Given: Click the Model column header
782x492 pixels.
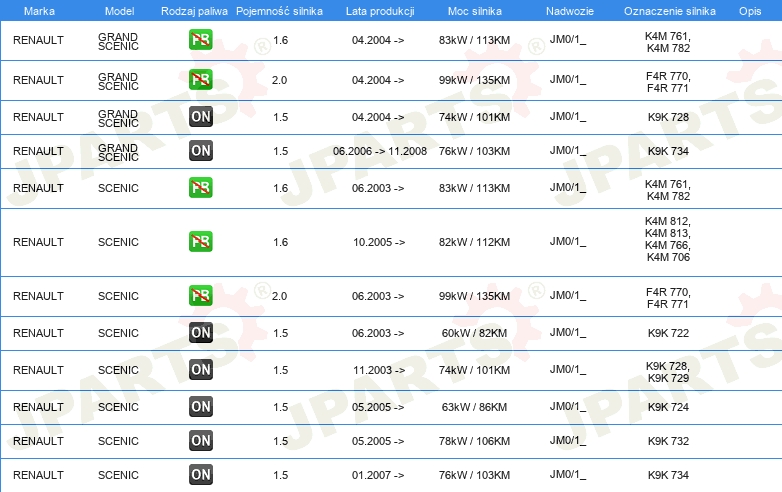Looking at the screenshot, I should [x=119, y=11].
